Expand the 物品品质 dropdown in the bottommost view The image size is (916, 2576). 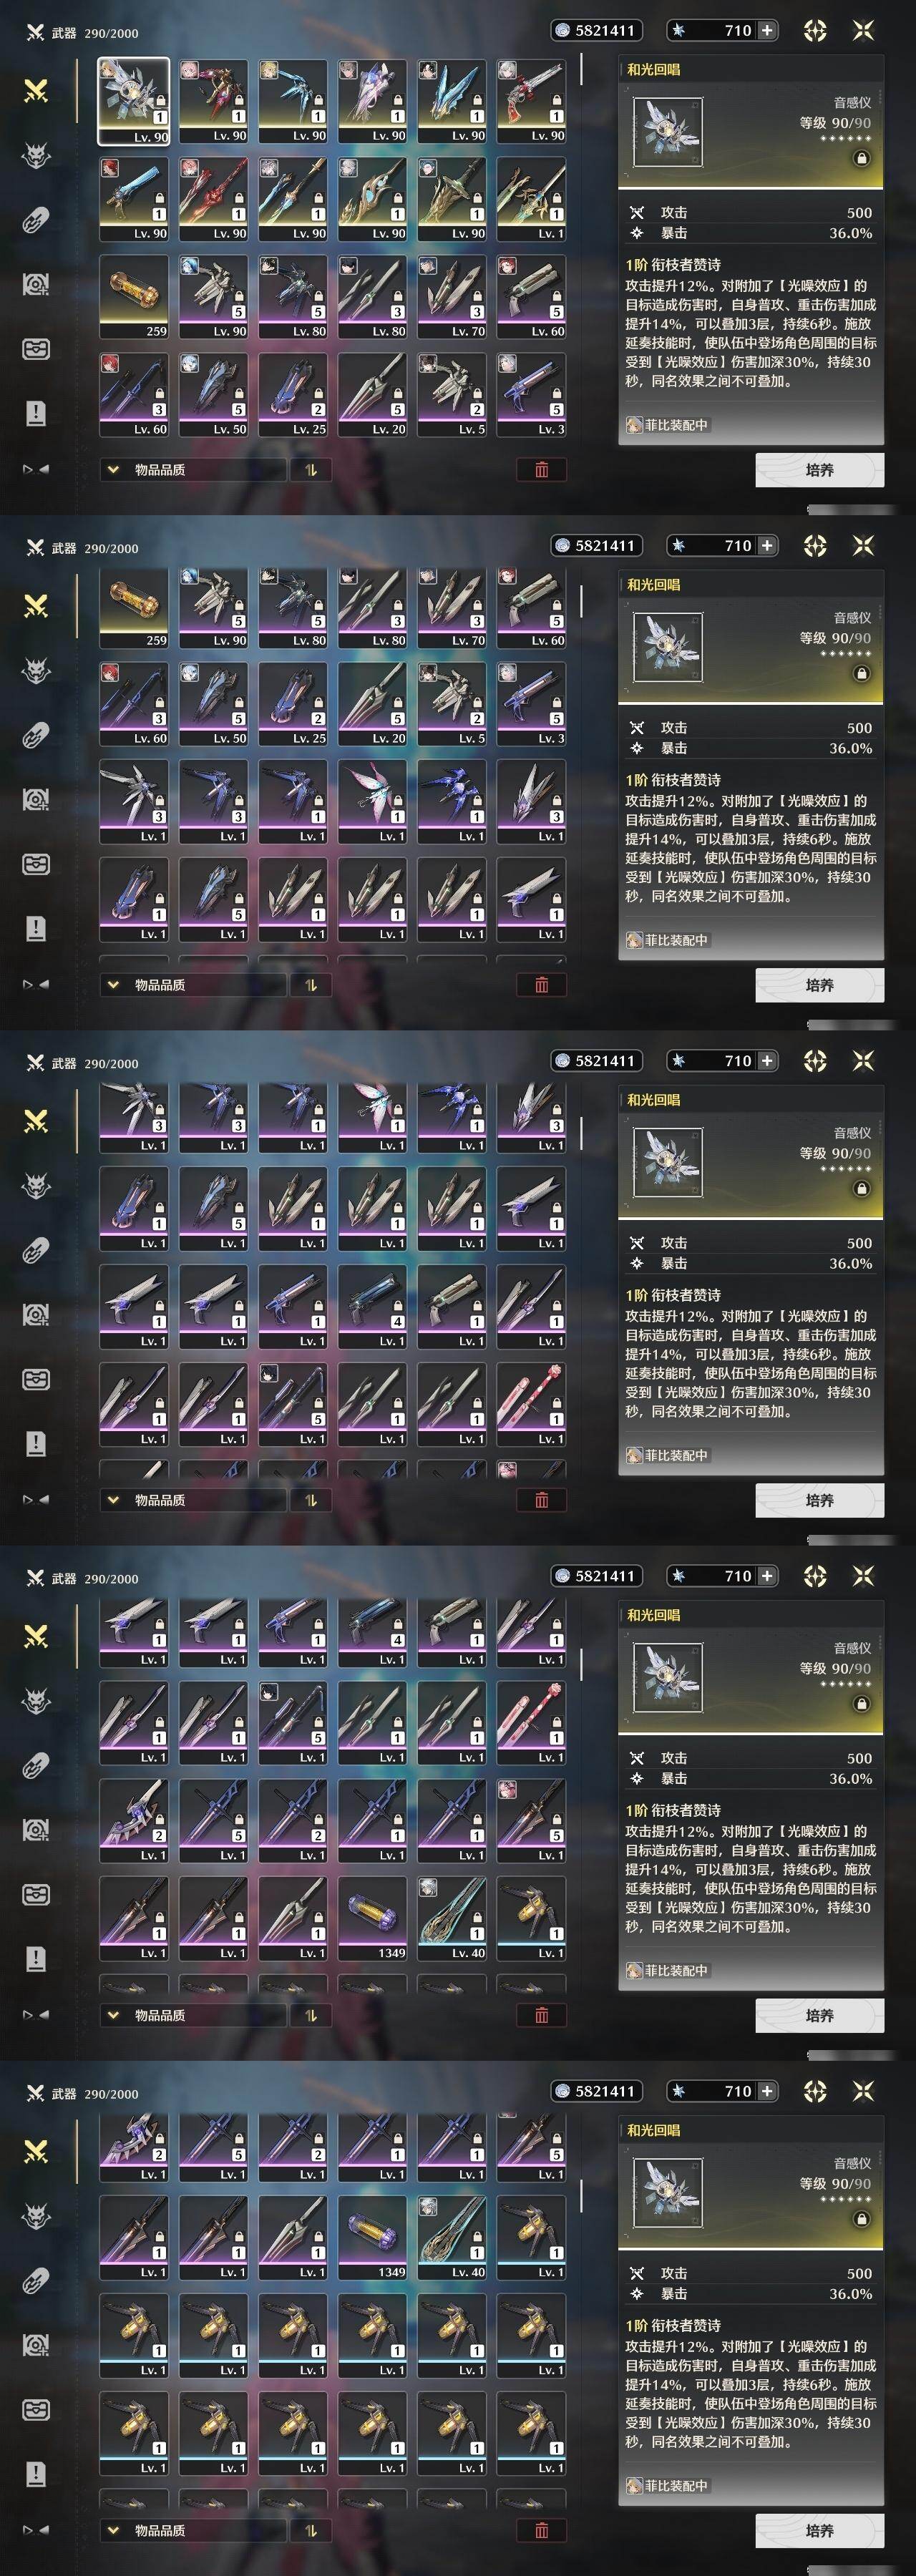[193, 2530]
